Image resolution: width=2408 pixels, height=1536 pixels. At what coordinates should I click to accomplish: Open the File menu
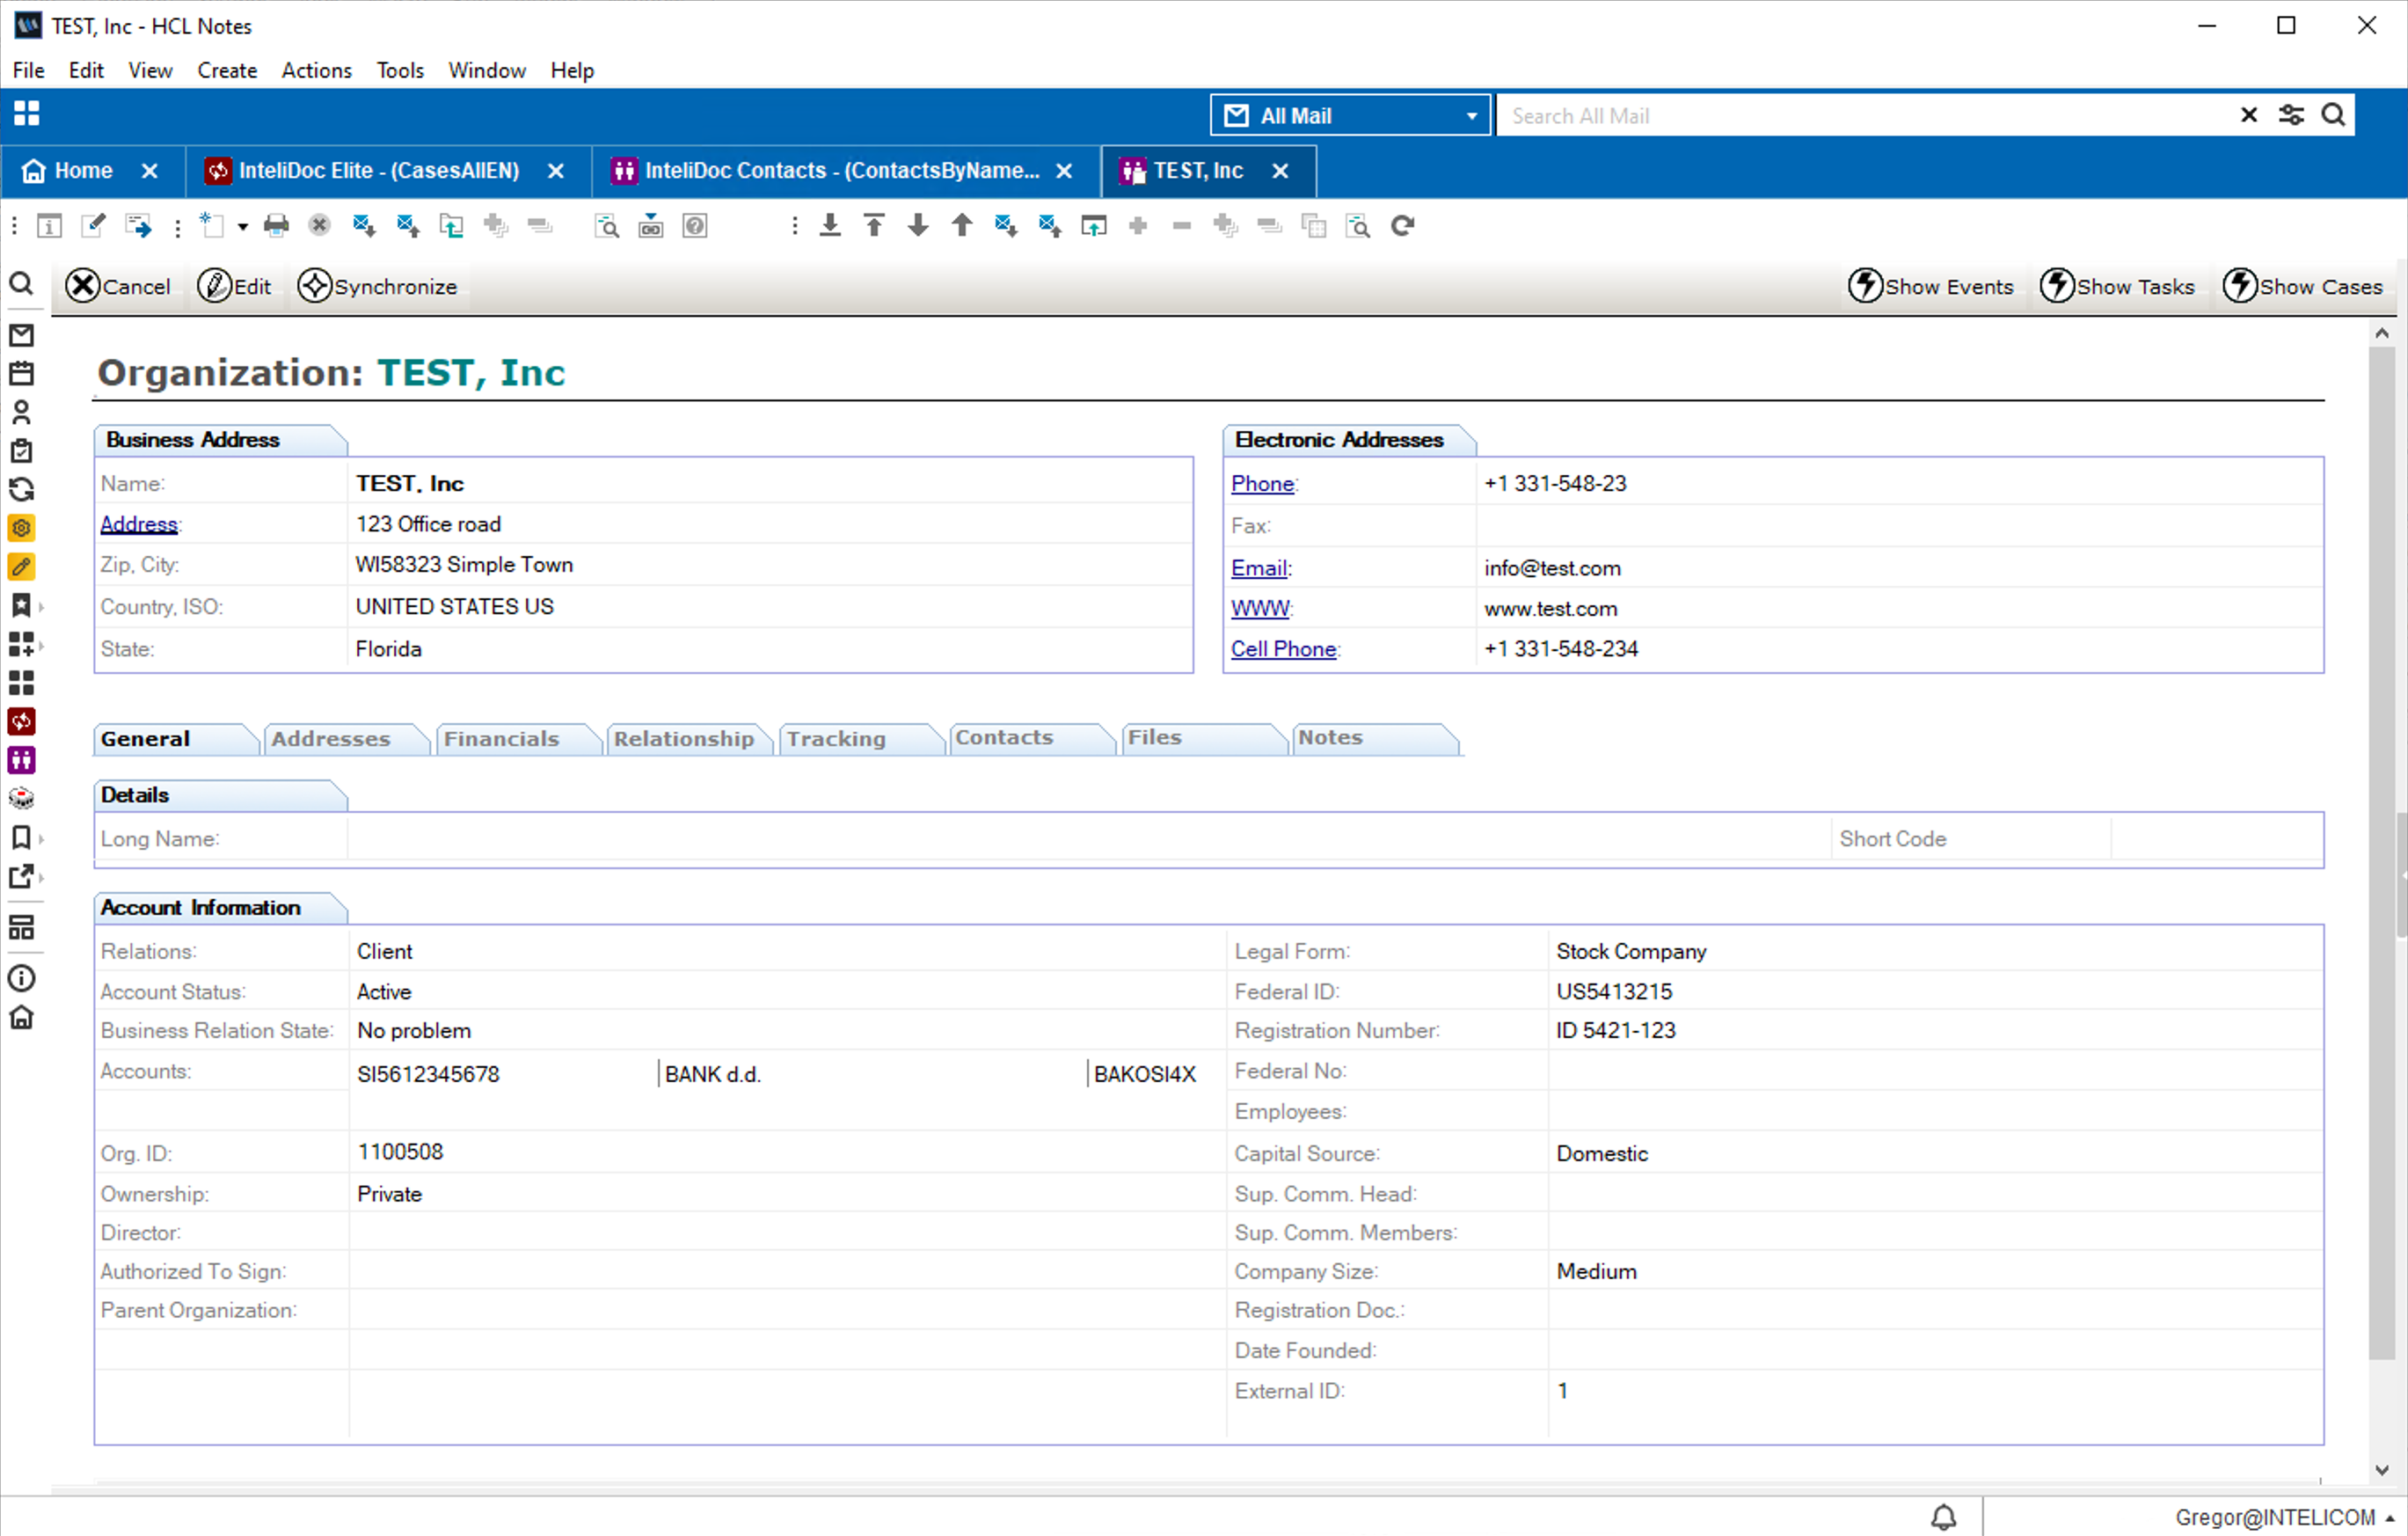[x=28, y=70]
